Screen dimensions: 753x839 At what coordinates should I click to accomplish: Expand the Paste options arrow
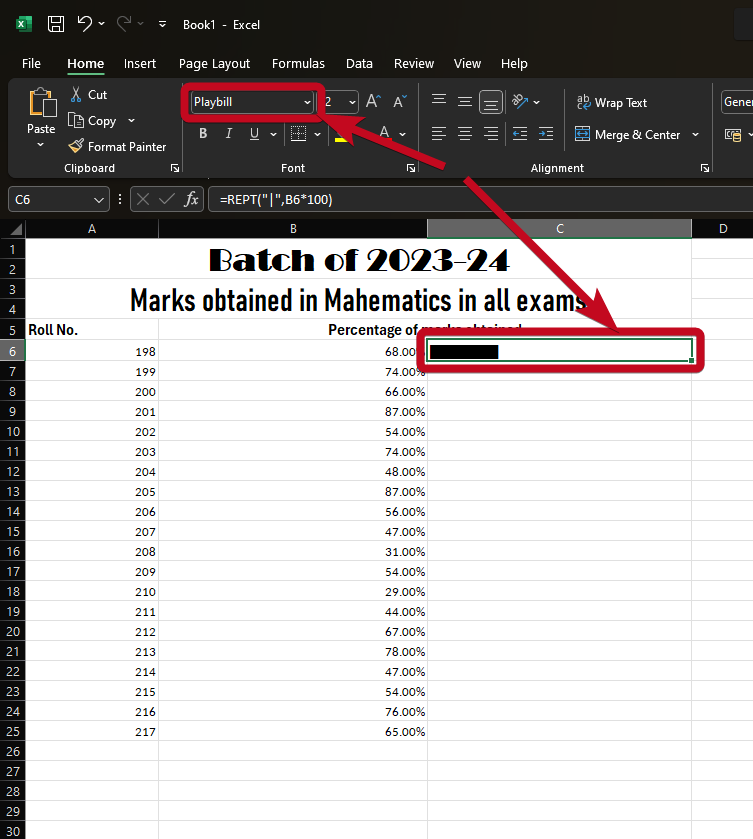[x=41, y=144]
